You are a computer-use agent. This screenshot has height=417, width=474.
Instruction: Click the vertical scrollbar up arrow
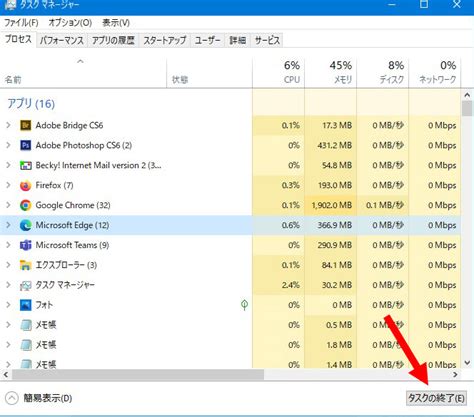tap(467, 95)
